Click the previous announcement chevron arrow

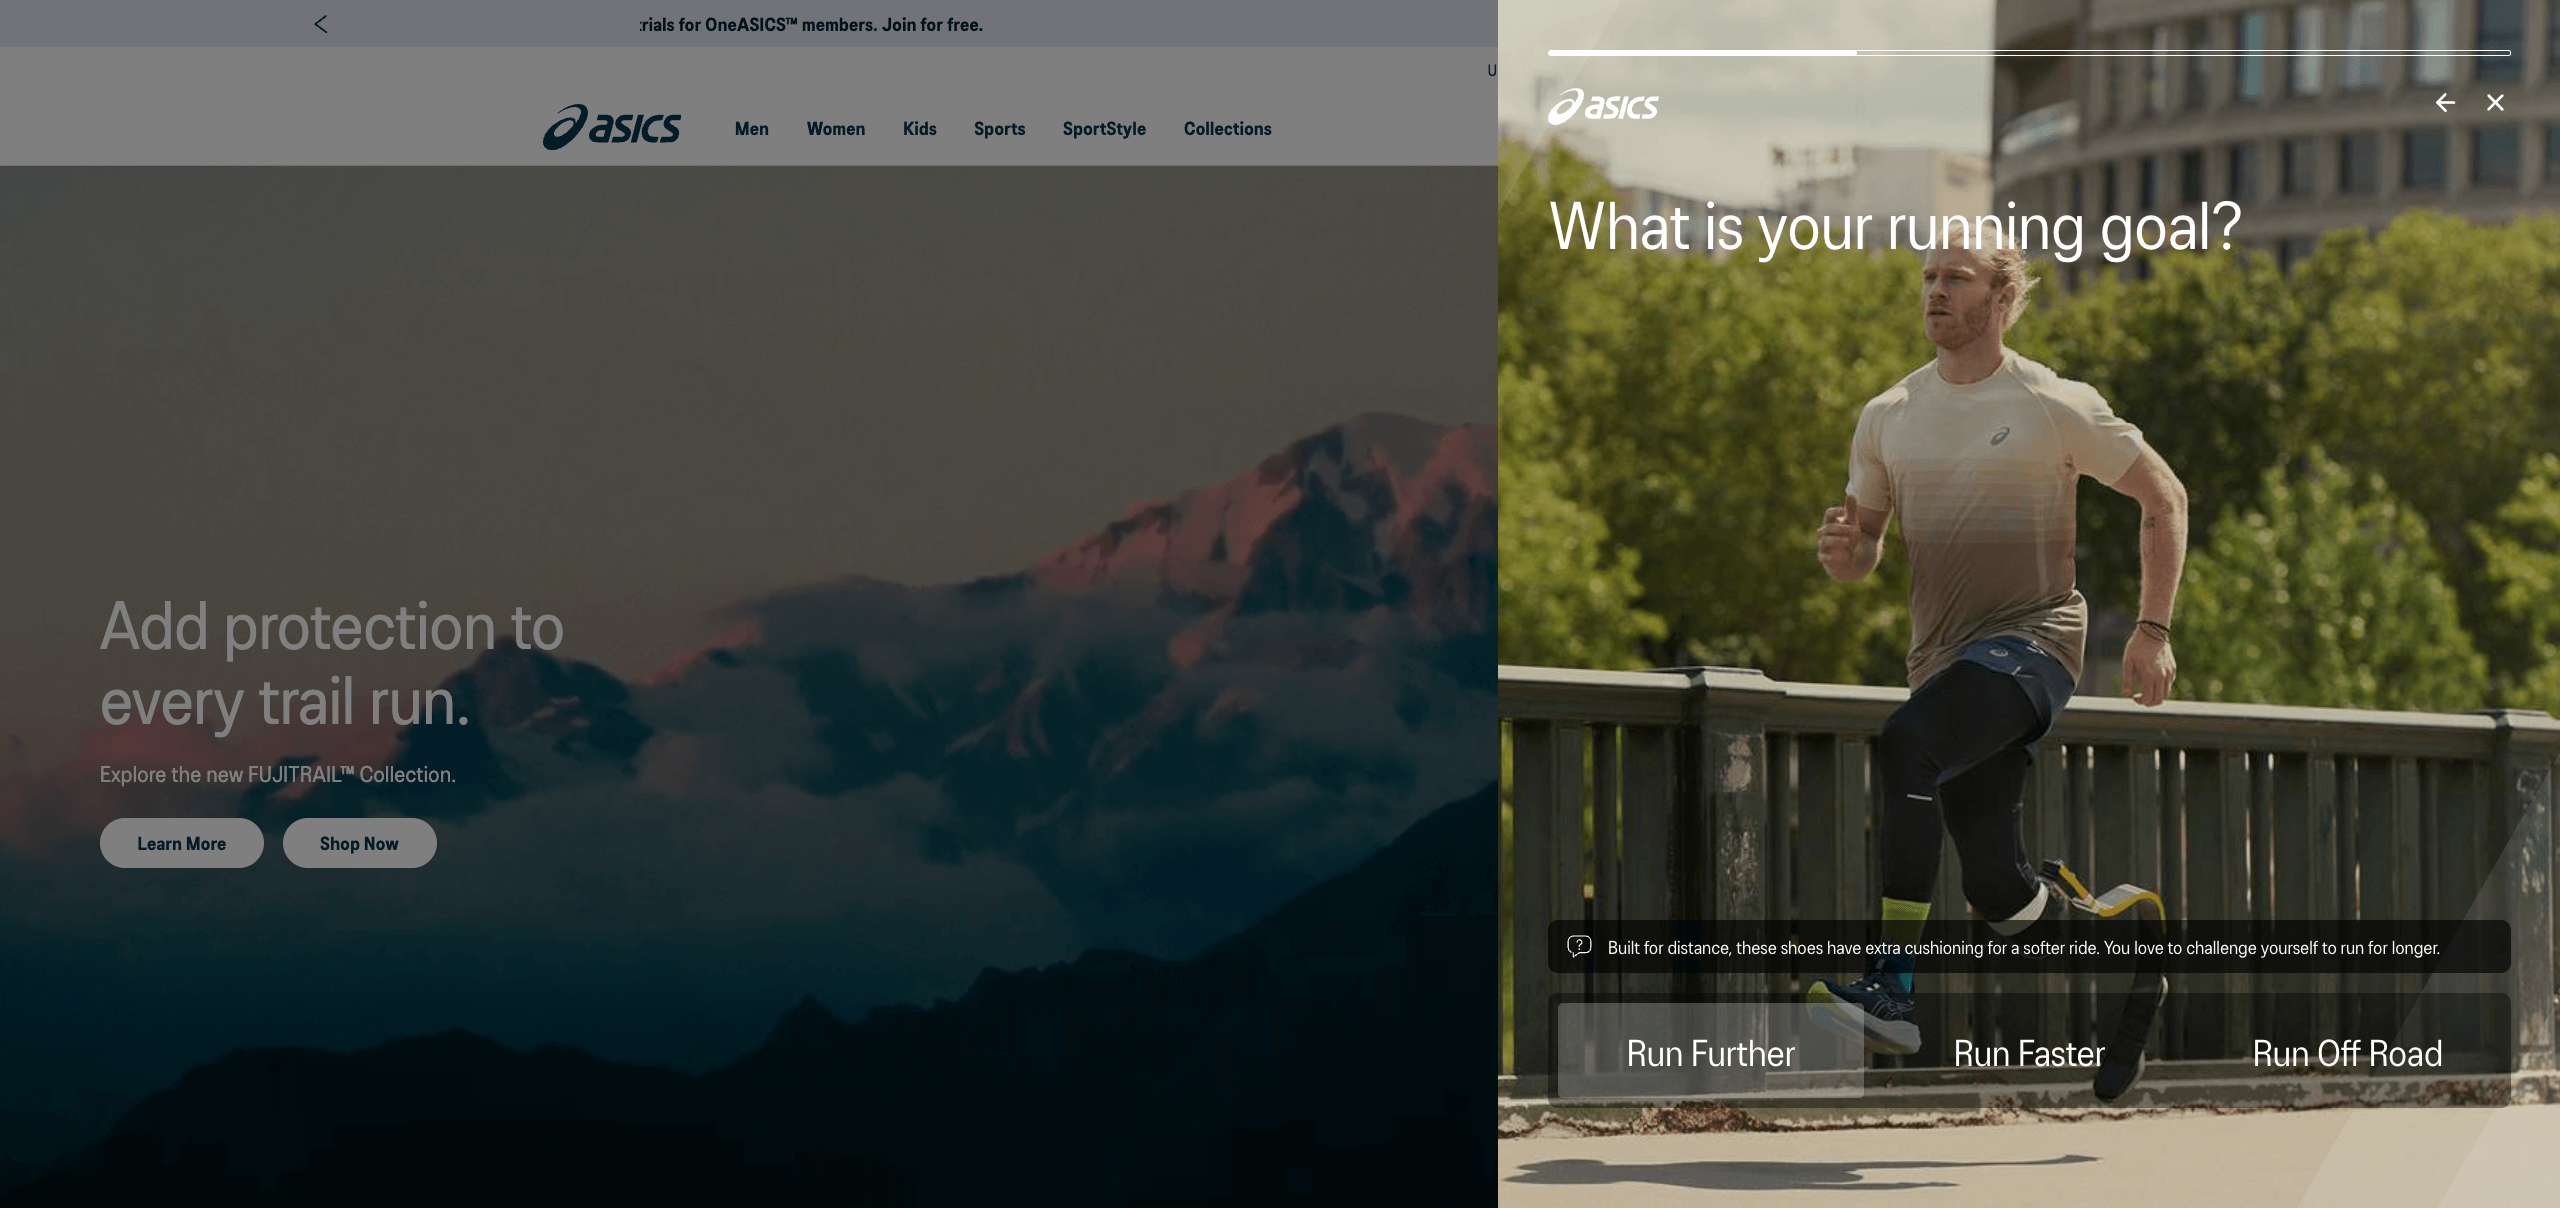(320, 24)
